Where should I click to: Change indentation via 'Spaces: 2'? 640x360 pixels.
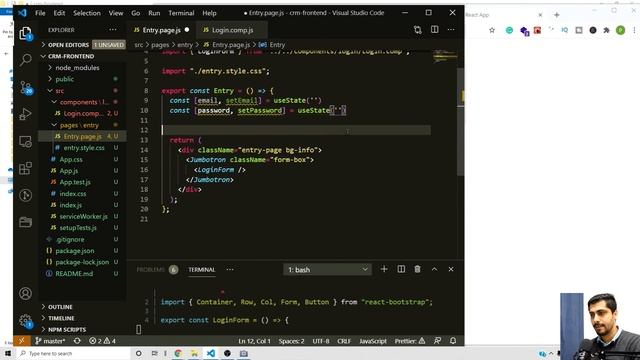(291, 340)
